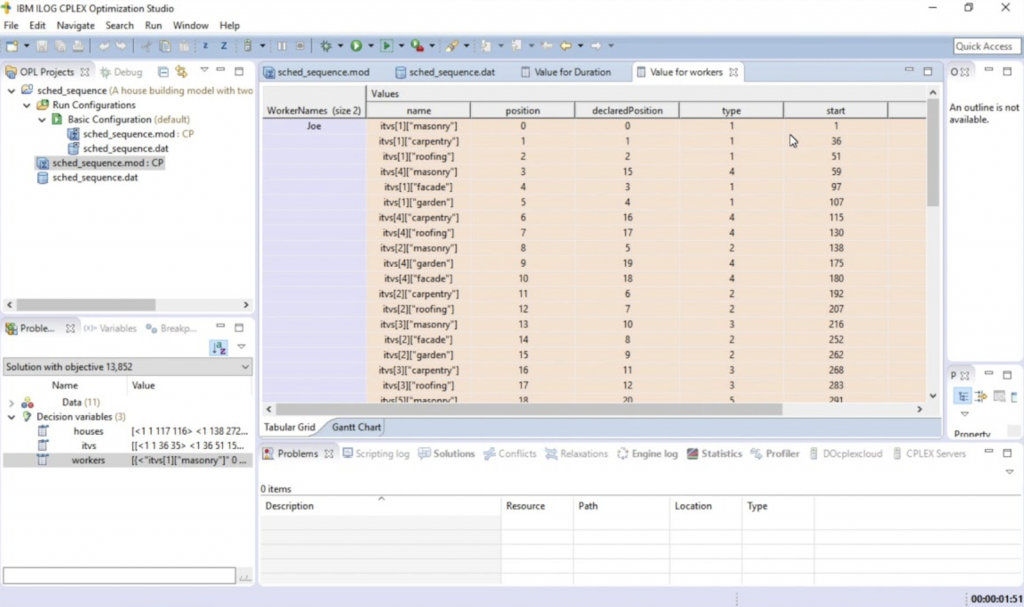Click horizontal scrollbar under Values table
This screenshot has width=1024, height=607.
click(x=529, y=409)
